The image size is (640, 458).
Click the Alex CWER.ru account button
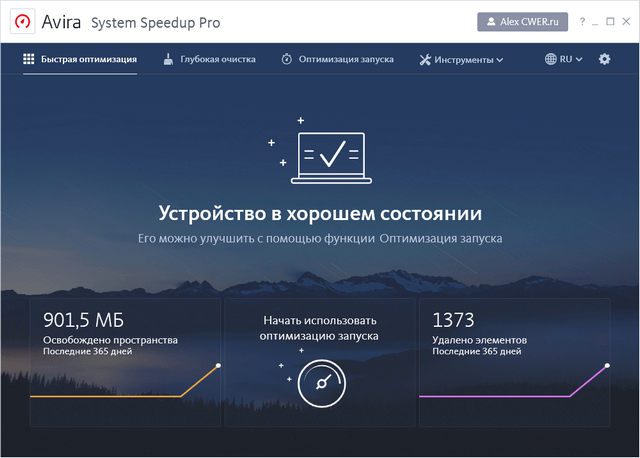point(522,22)
